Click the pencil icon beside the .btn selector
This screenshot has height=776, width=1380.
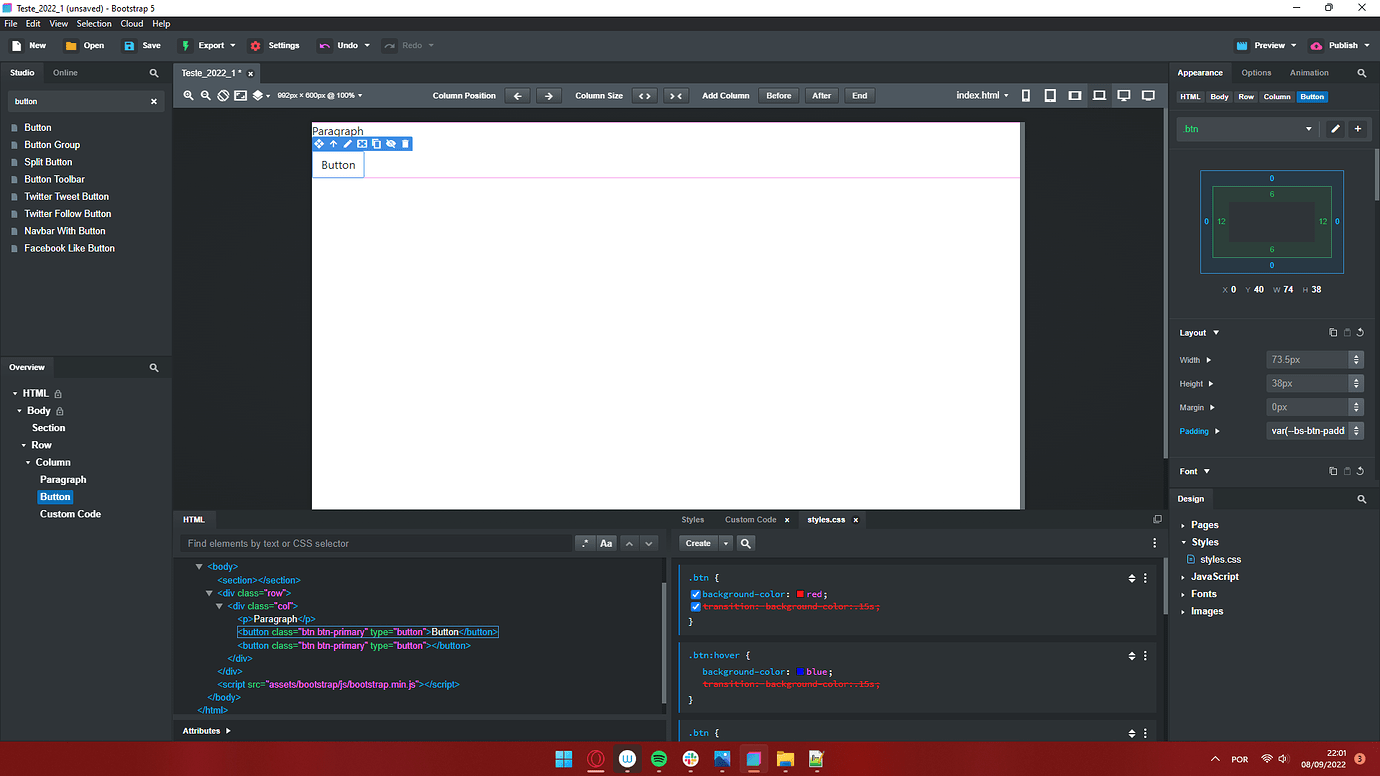click(x=1337, y=128)
